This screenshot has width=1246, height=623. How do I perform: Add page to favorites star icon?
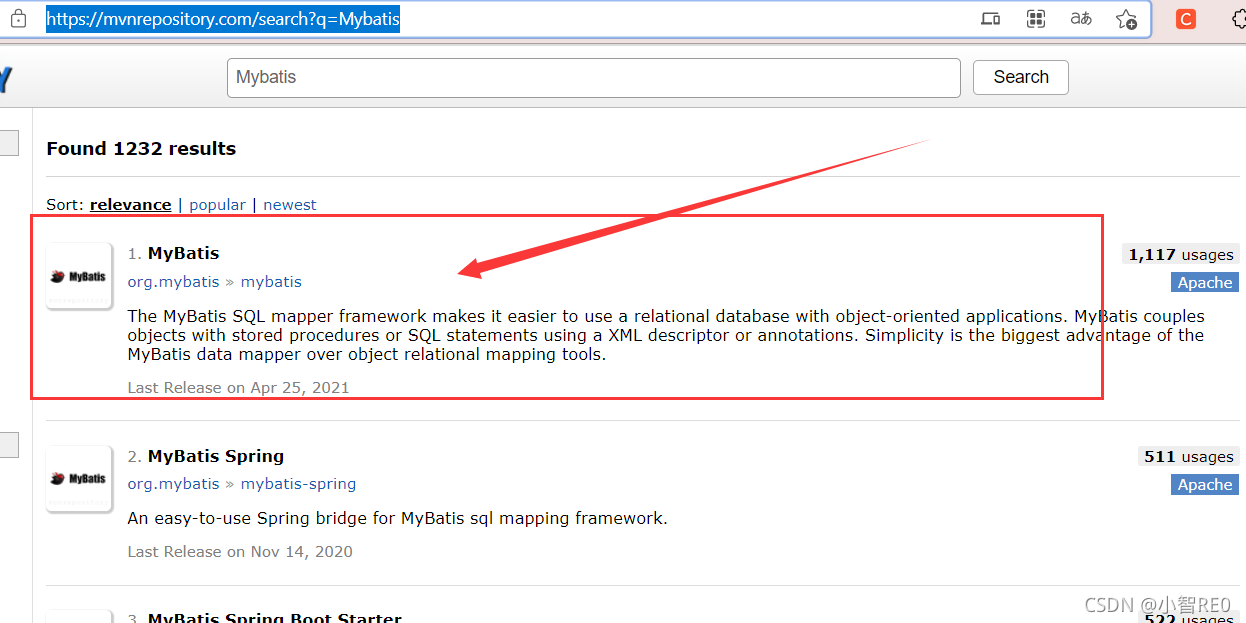click(1126, 19)
